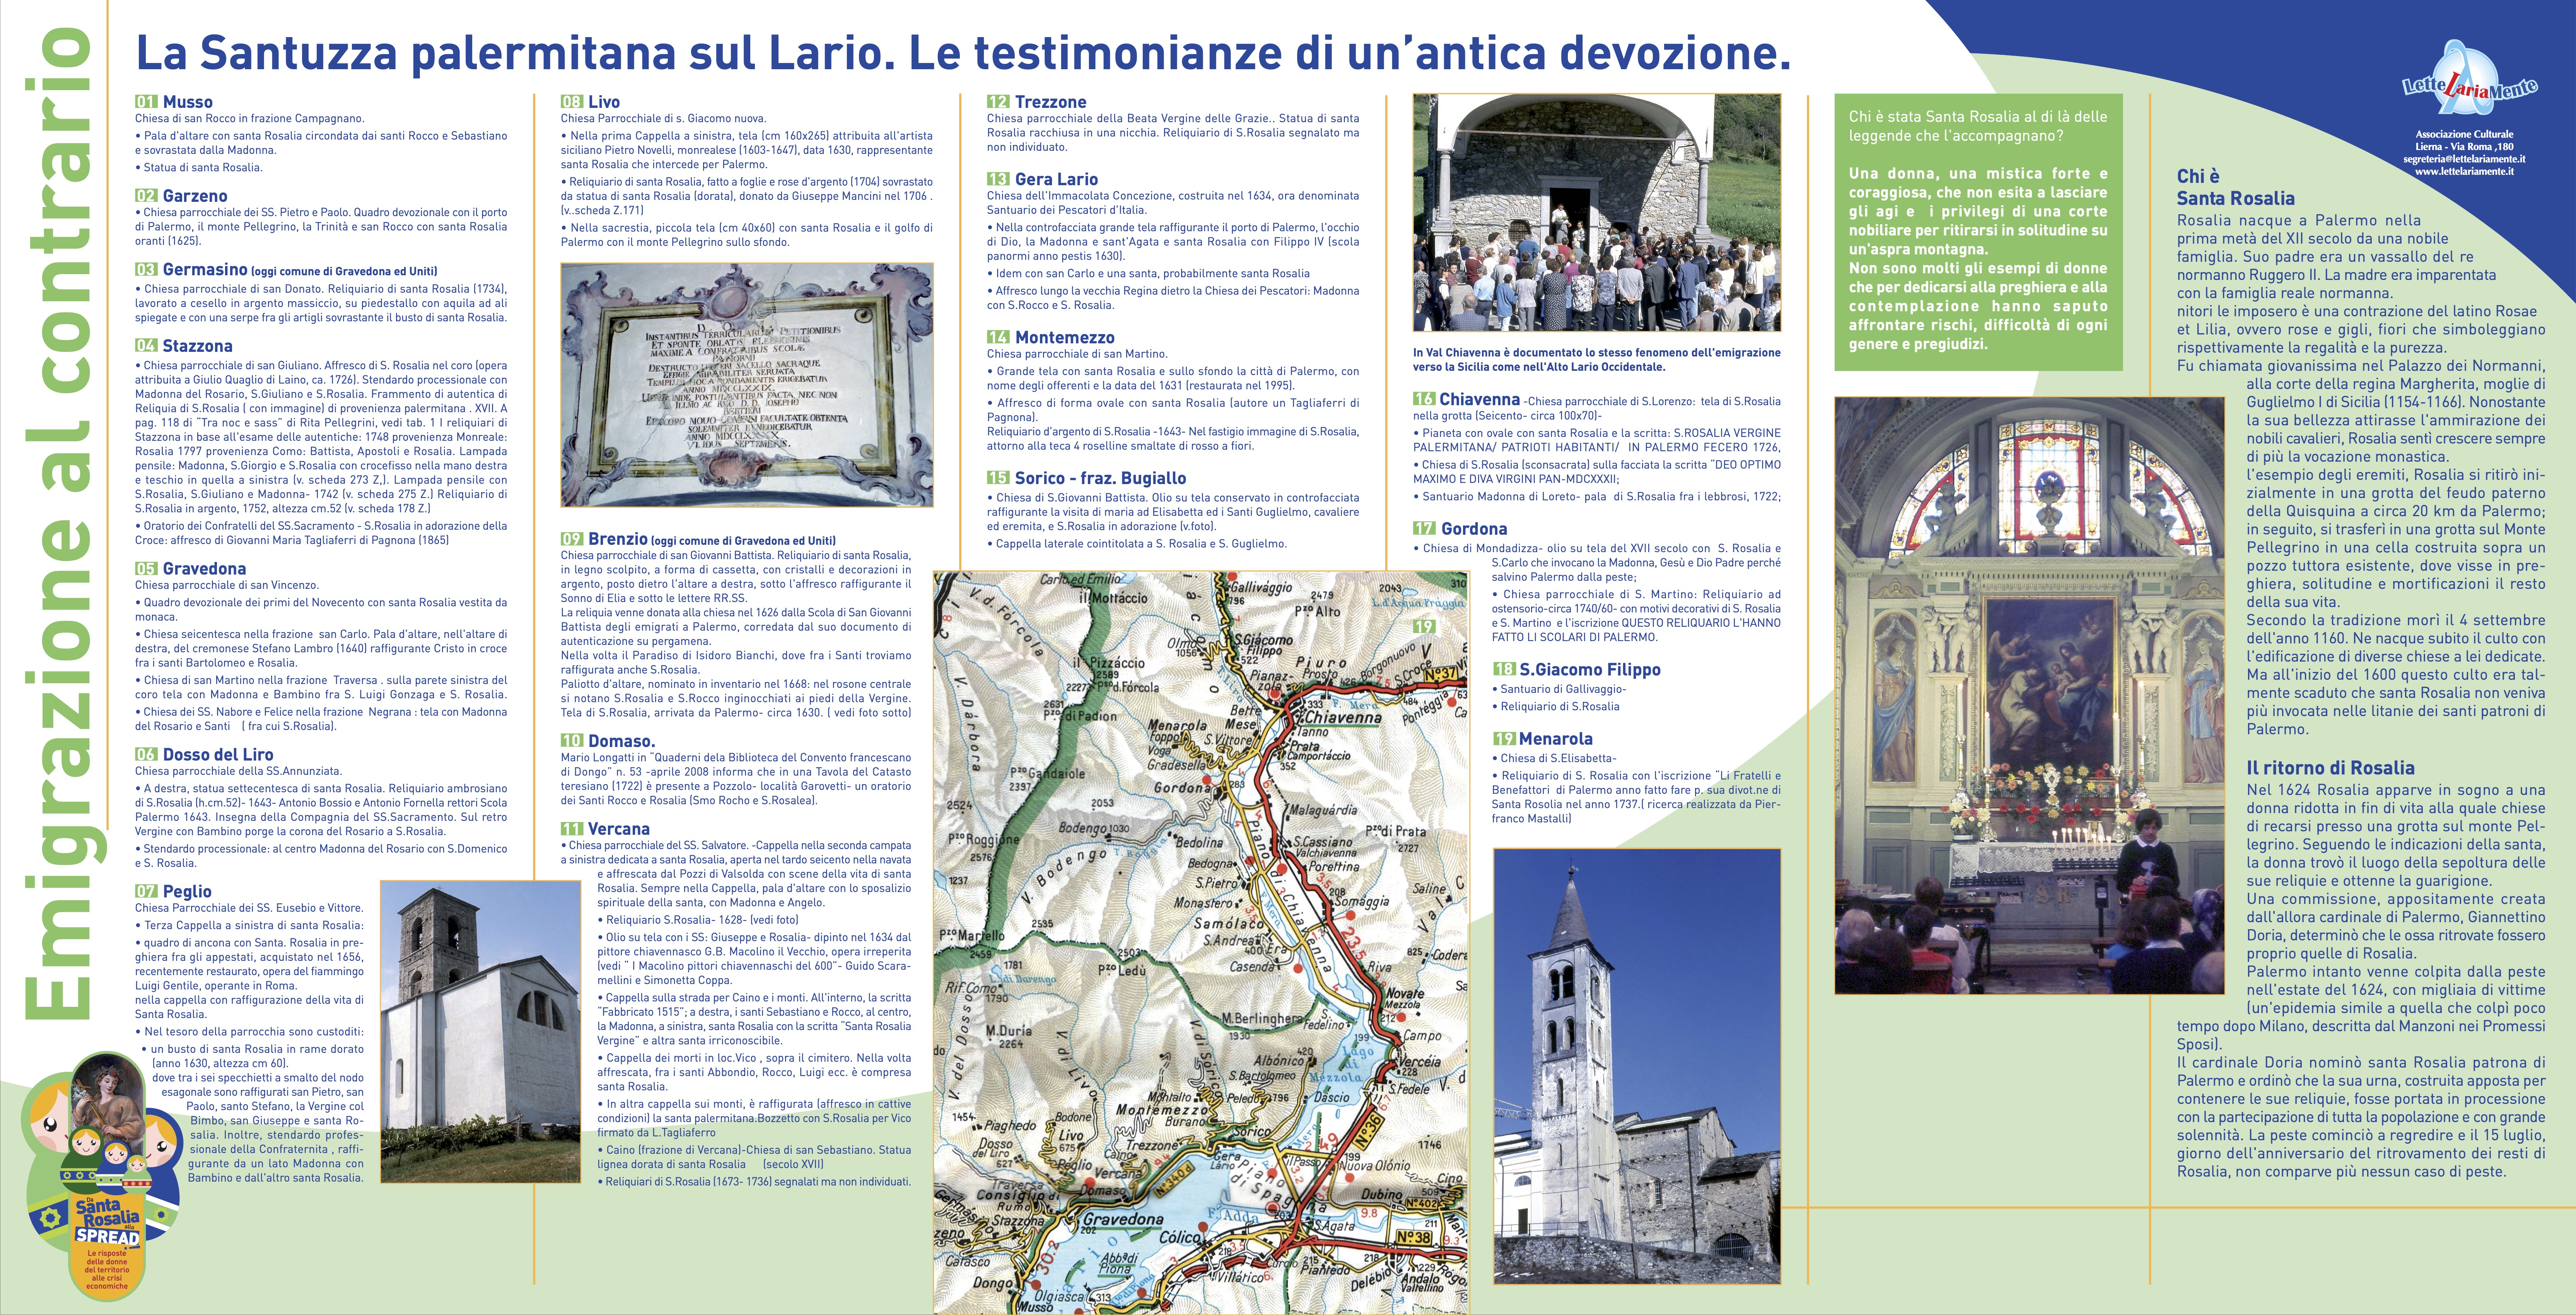Click the 09 badge next to Brenzio
Viewport: 2576px width, 1315px height.
coord(572,539)
